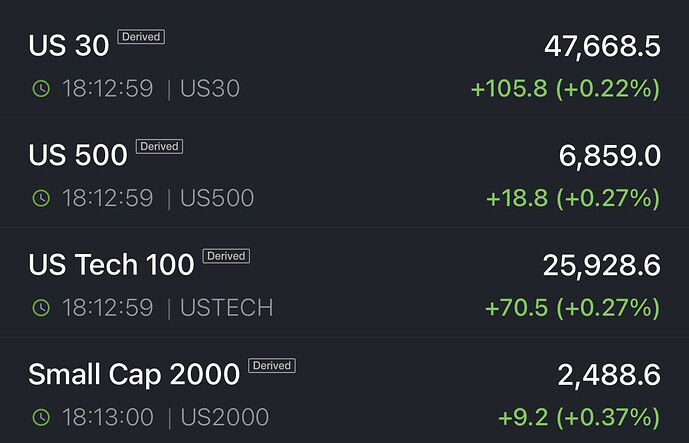Open the Small Cap 2000 index name
689x443 pixels.
pos(134,375)
